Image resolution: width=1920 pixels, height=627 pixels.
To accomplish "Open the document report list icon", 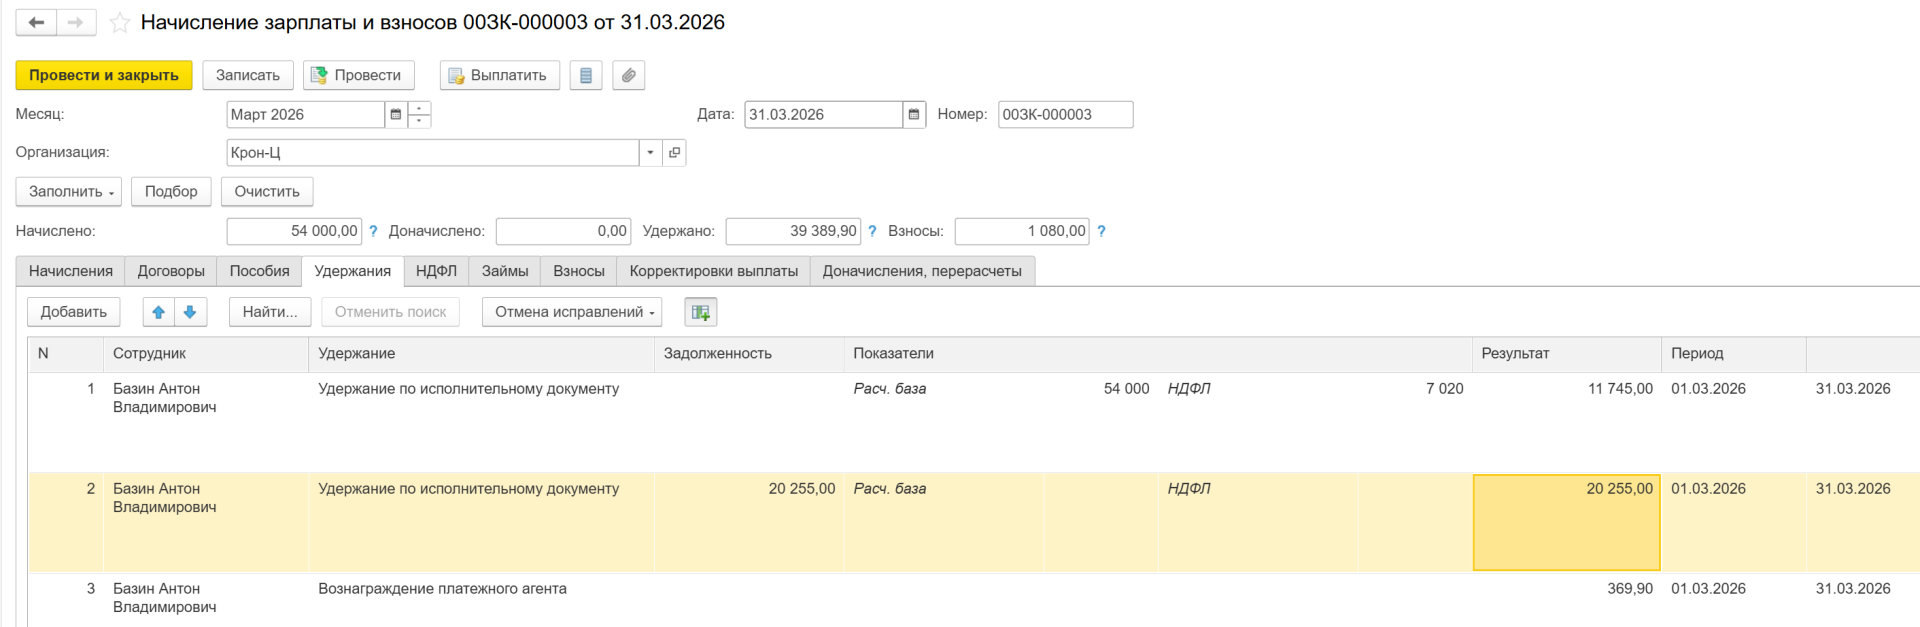I will click(x=586, y=75).
